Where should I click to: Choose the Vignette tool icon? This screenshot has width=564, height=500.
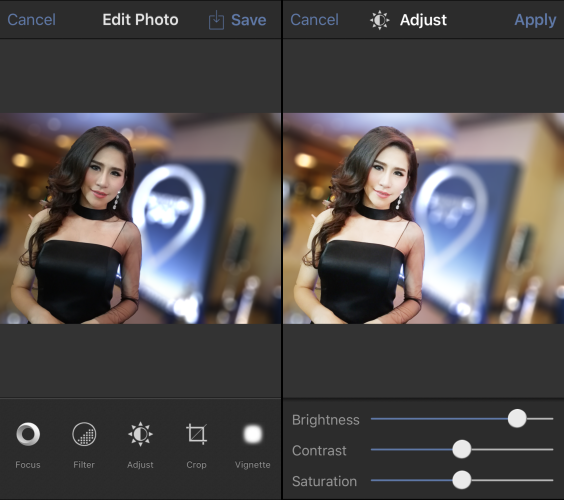click(253, 434)
